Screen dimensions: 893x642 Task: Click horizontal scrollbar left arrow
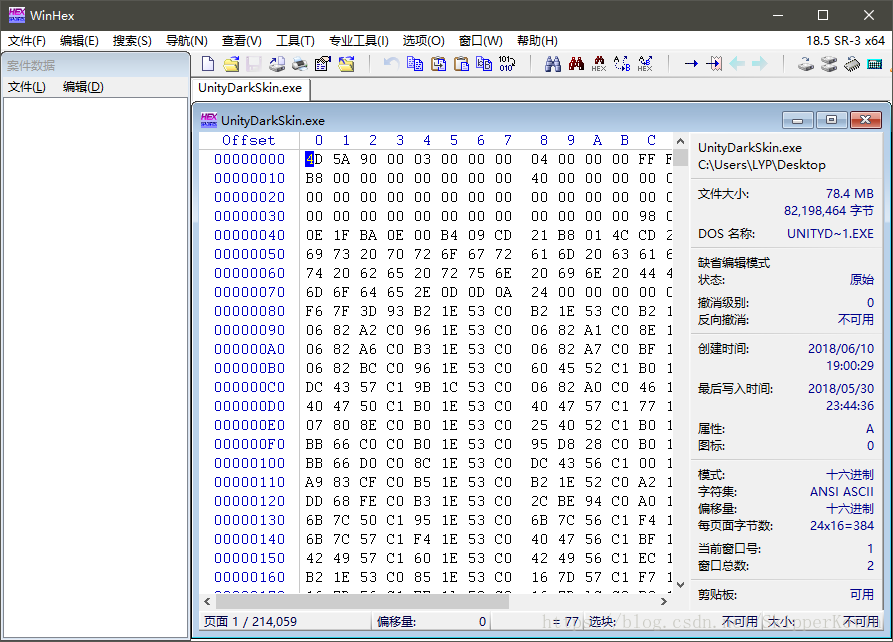coord(207,601)
